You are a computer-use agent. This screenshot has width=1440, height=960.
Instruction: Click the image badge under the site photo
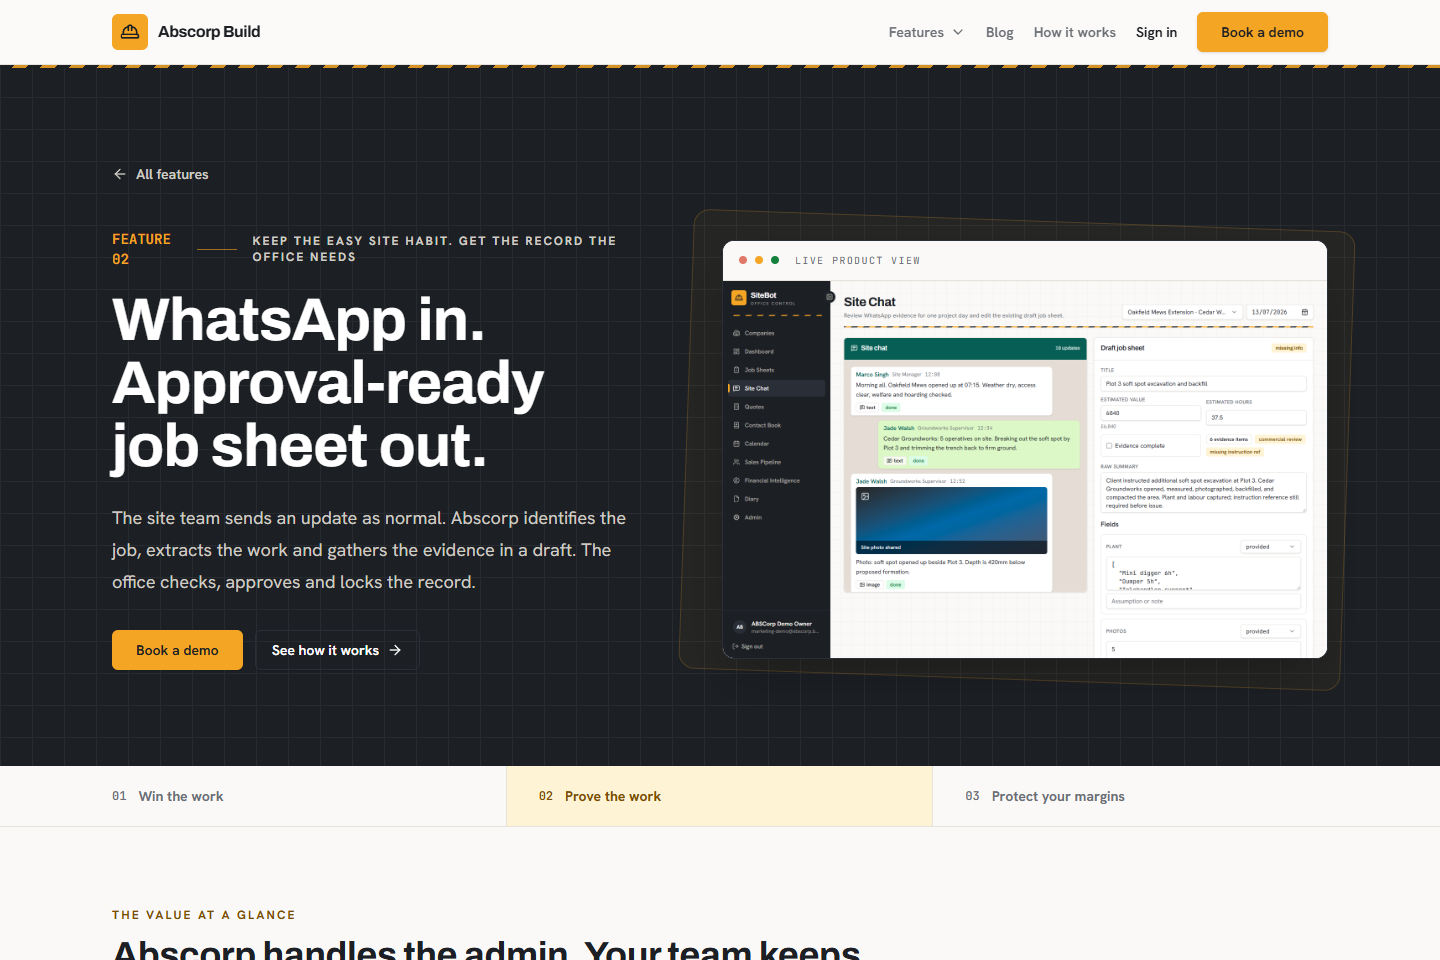(870, 584)
